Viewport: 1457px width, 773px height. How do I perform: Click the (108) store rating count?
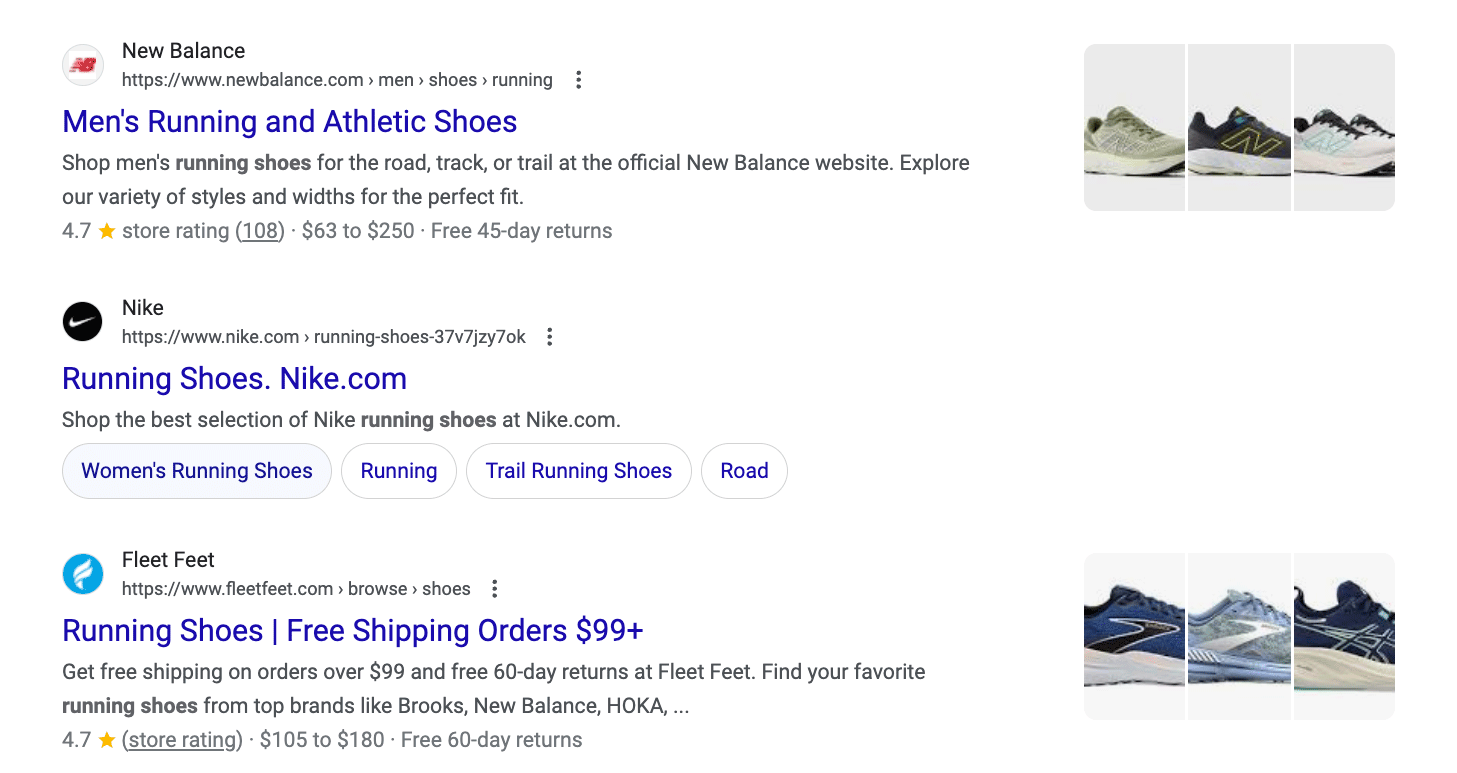pyautogui.click(x=257, y=230)
